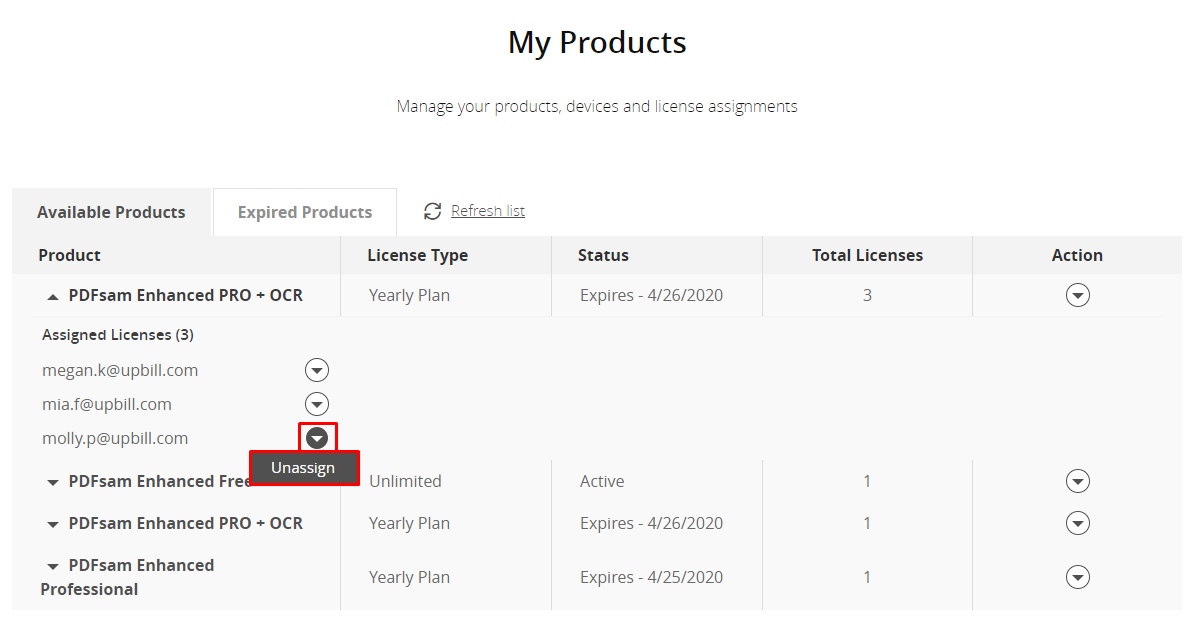
Task: Click the total licenses value 3
Action: click(x=867, y=295)
